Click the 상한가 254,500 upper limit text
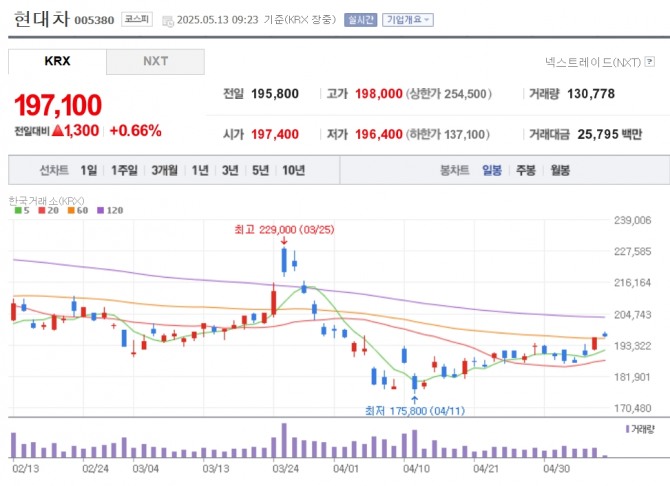The width and height of the screenshot is (670, 486). coord(448,94)
